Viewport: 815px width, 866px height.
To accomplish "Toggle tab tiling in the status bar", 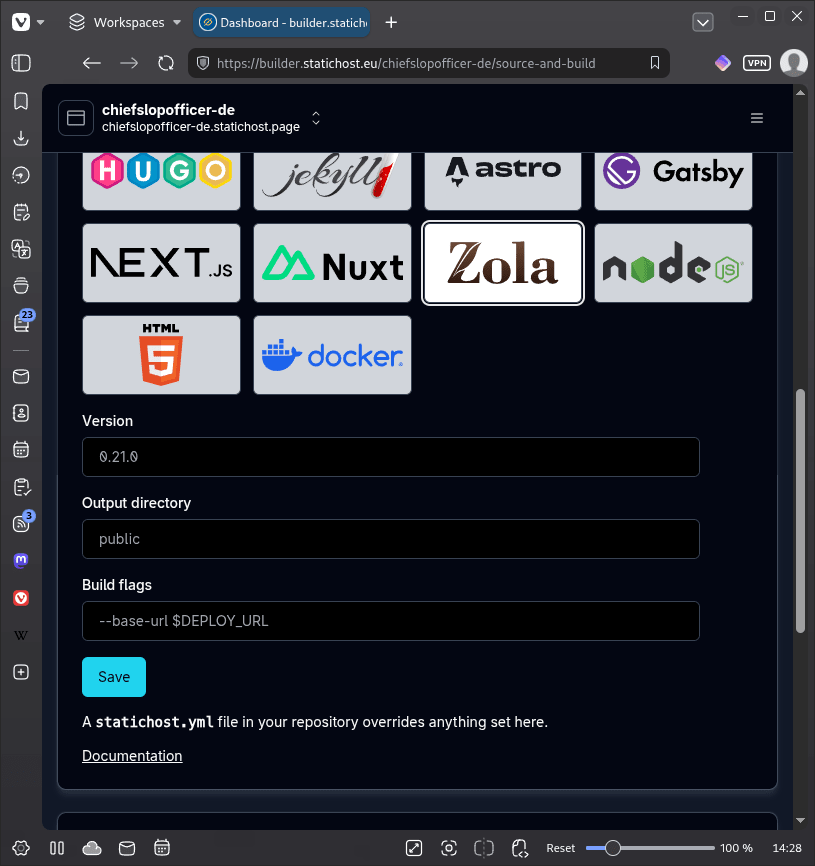I will [57, 848].
